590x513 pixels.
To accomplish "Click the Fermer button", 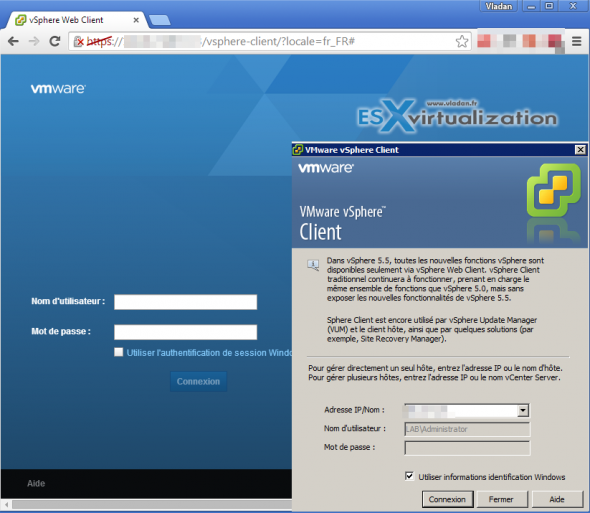I will pyautogui.click(x=502, y=499).
